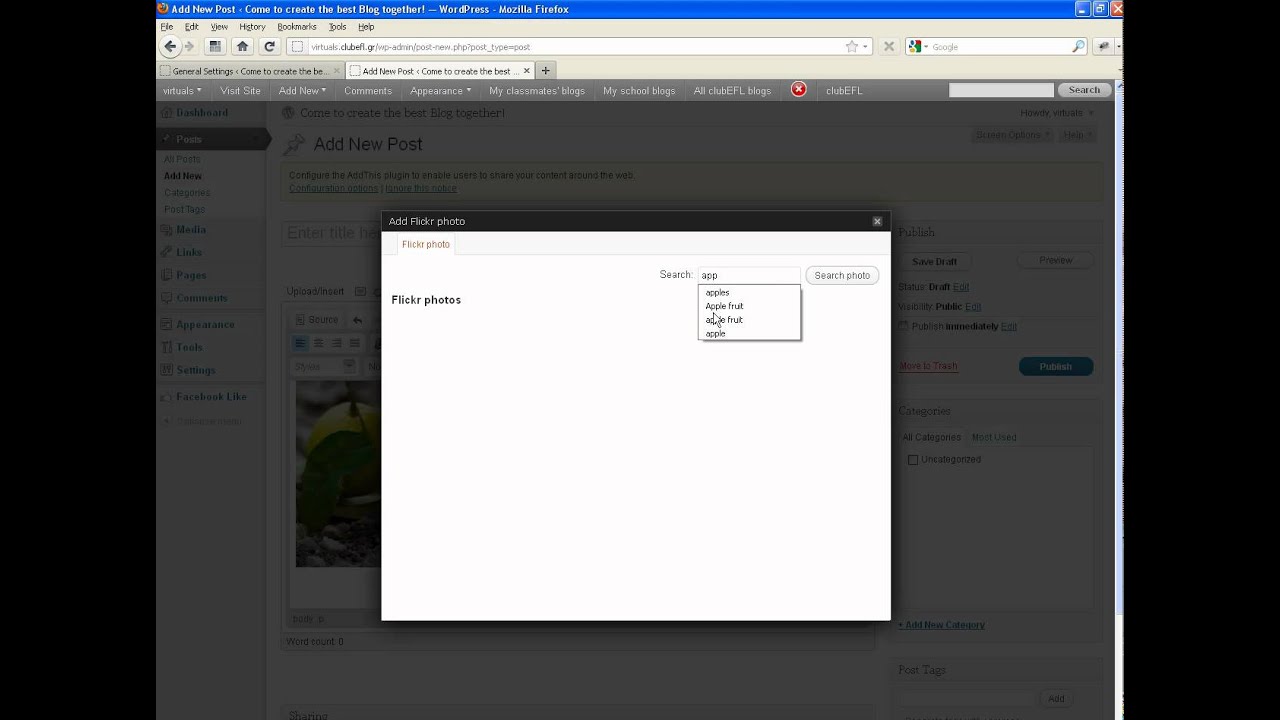The width and height of the screenshot is (1280, 720).
Task: Align text right in editor toolbar
Action: [x=336, y=343]
